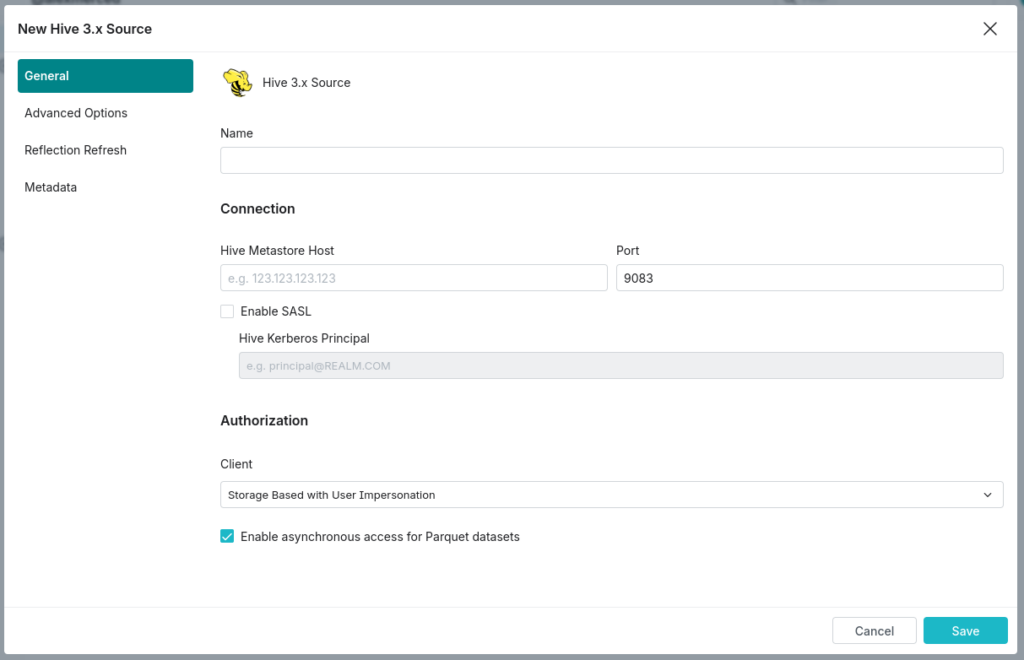The height and width of the screenshot is (660, 1024).
Task: Focus the Name input field
Action: [611, 161]
